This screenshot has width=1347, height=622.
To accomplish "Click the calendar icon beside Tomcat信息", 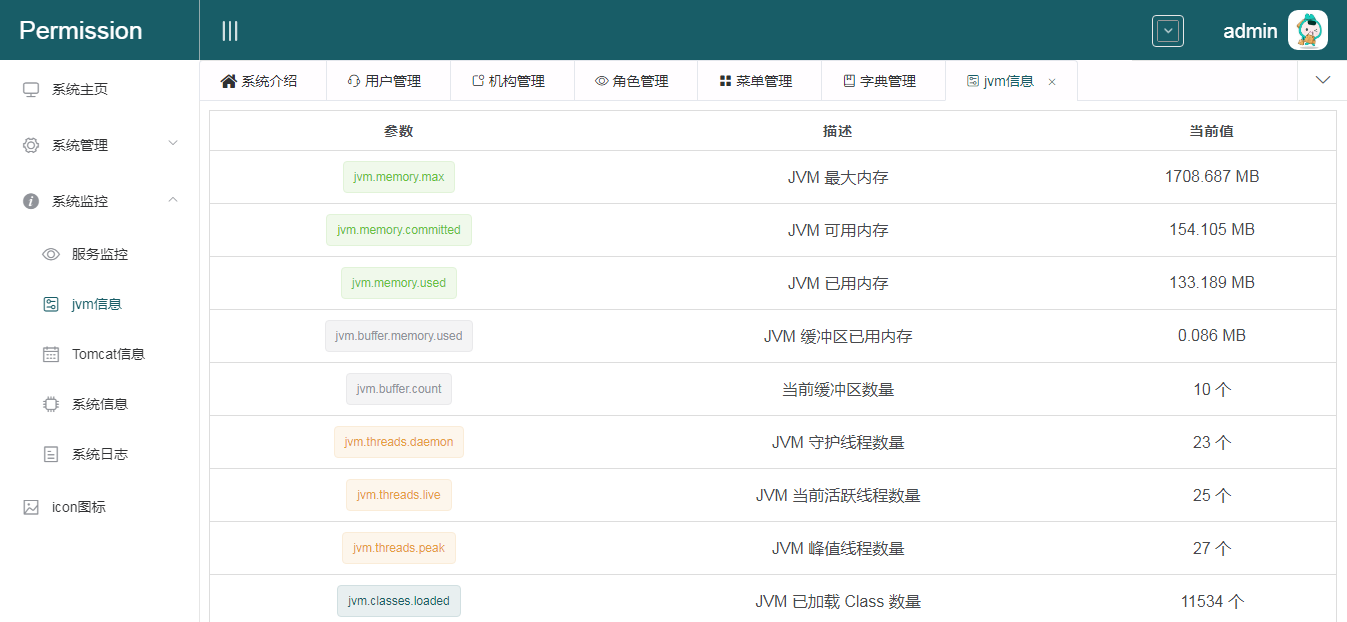I will point(51,354).
